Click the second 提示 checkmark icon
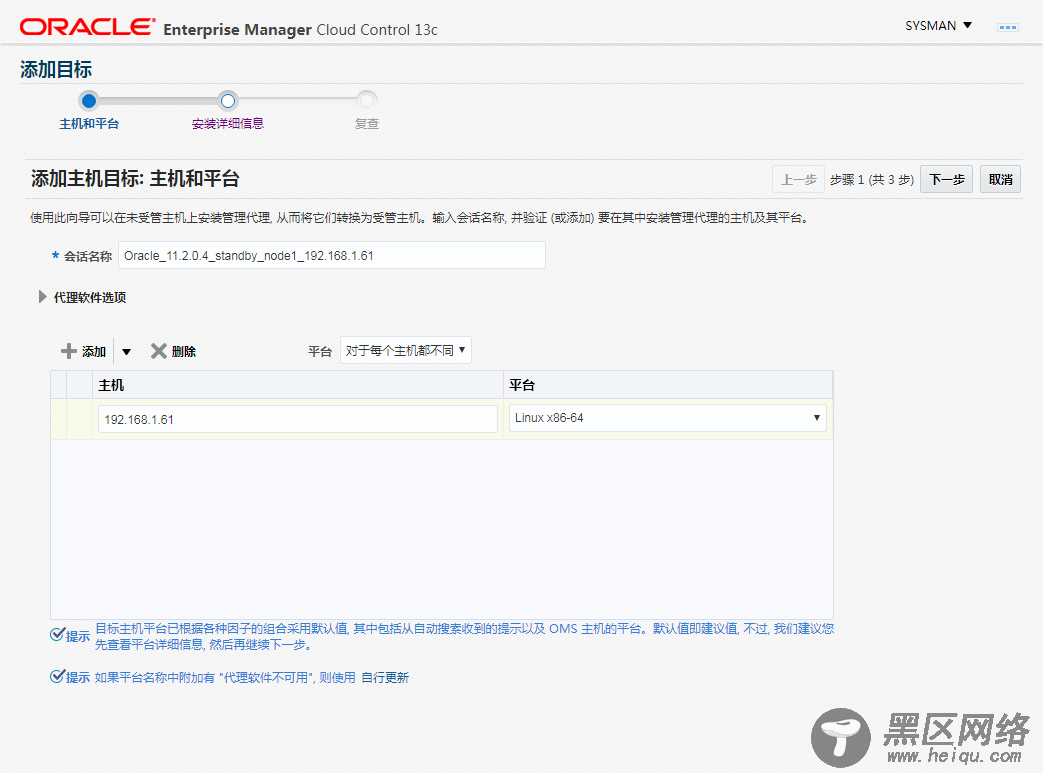 pyautogui.click(x=58, y=677)
